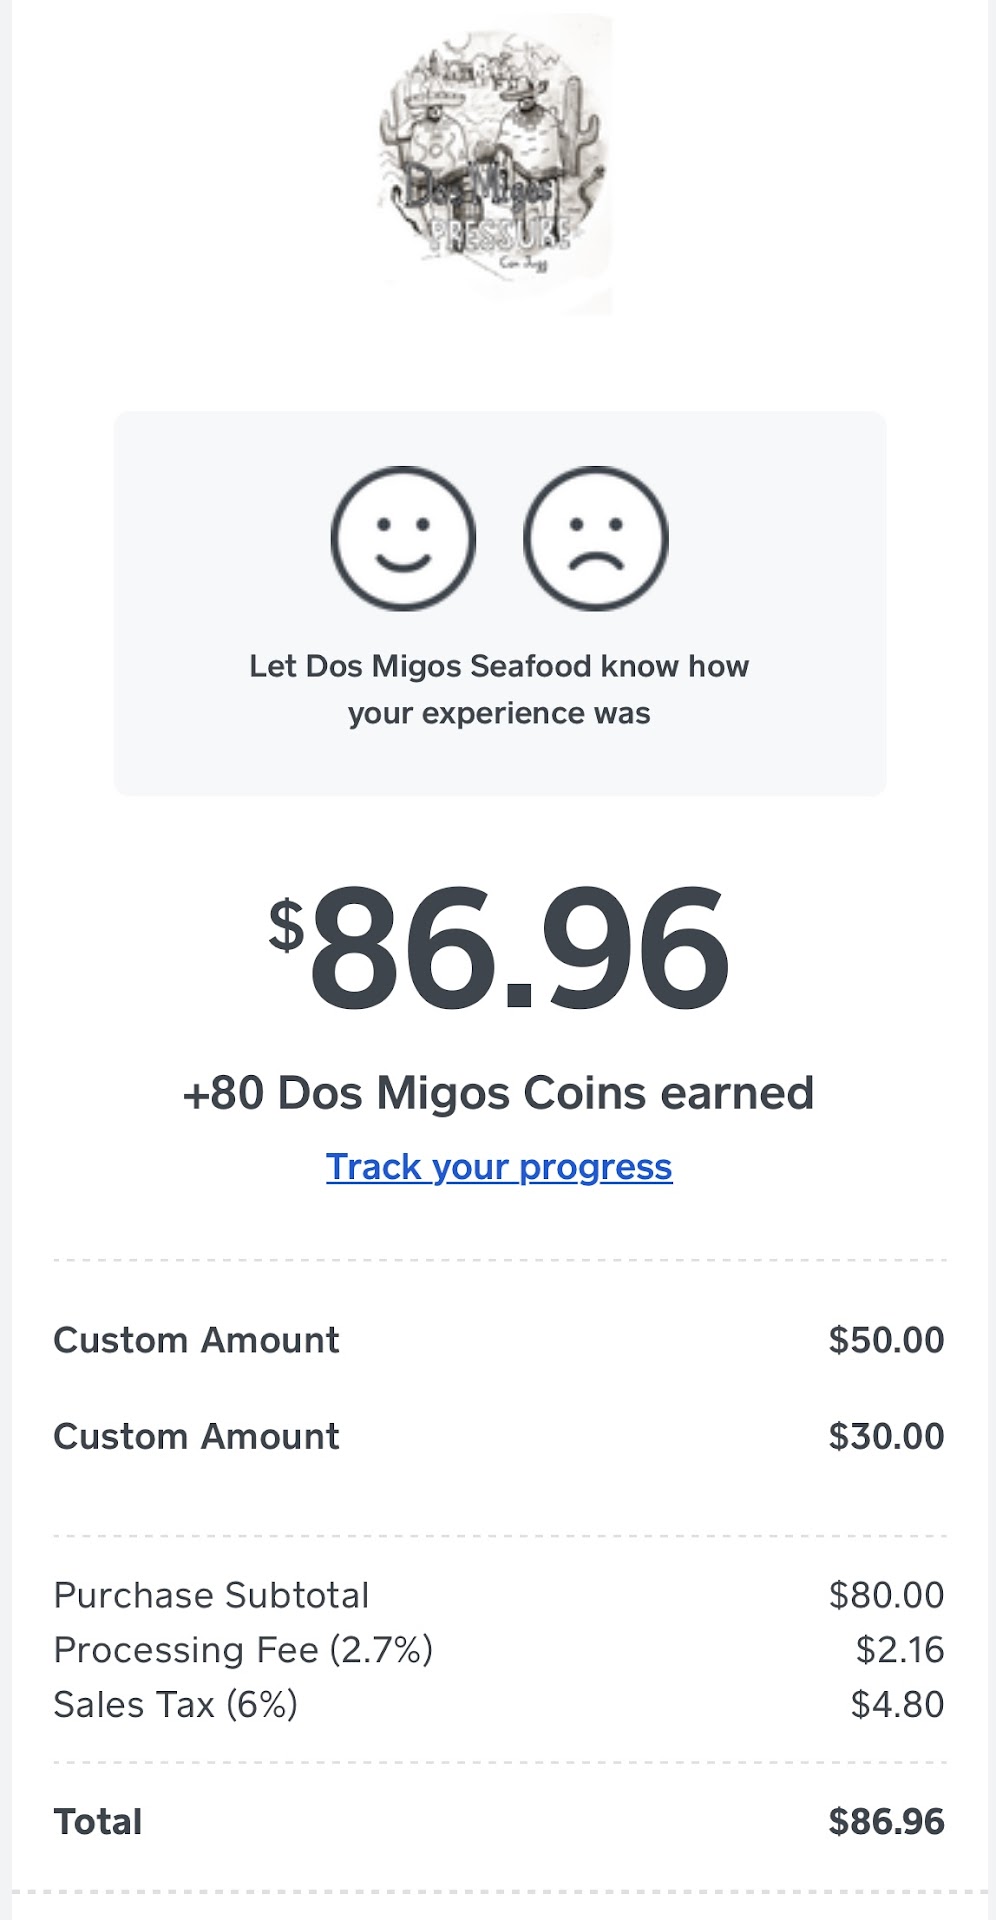Click the Purchase Subtotal label
The width and height of the screenshot is (996, 1920).
[211, 1595]
